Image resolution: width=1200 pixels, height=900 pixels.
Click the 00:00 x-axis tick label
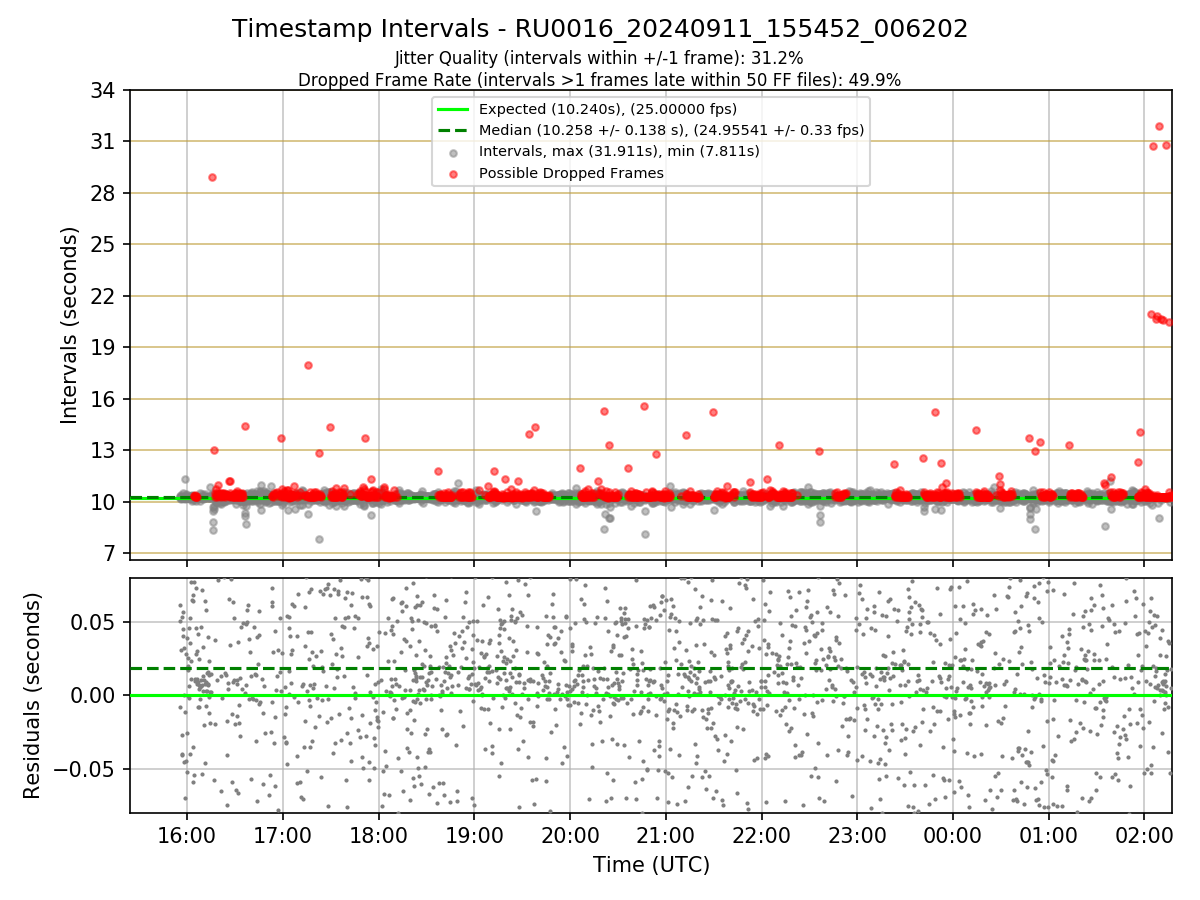tap(953, 834)
